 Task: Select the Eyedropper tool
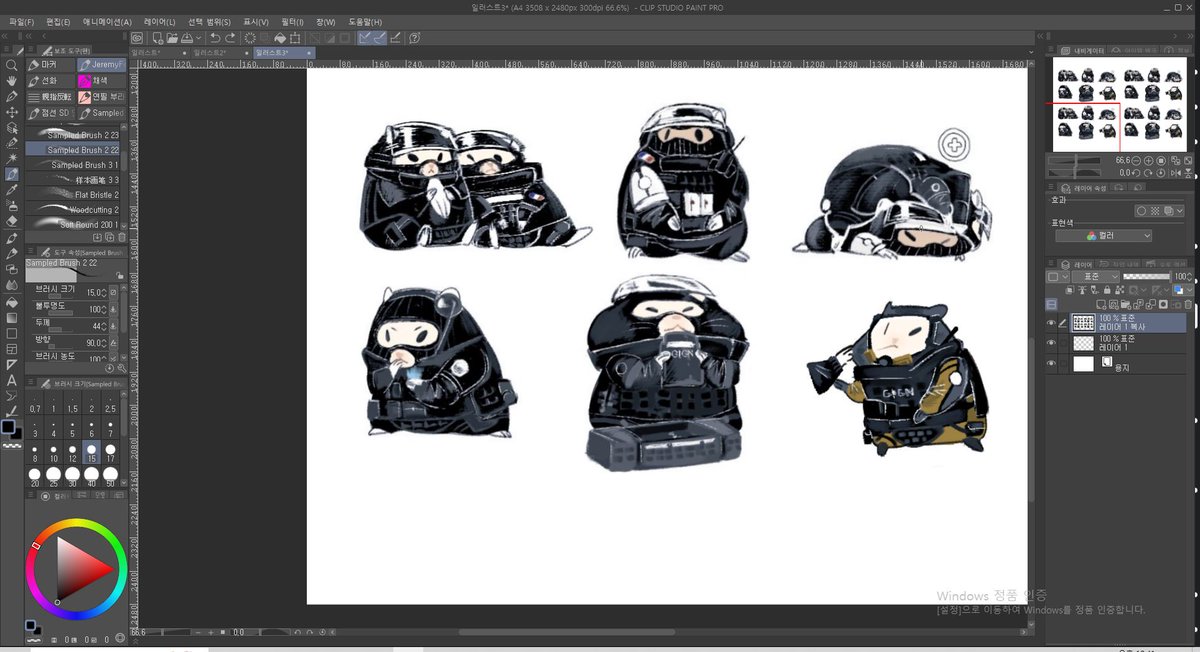pyautogui.click(x=12, y=189)
